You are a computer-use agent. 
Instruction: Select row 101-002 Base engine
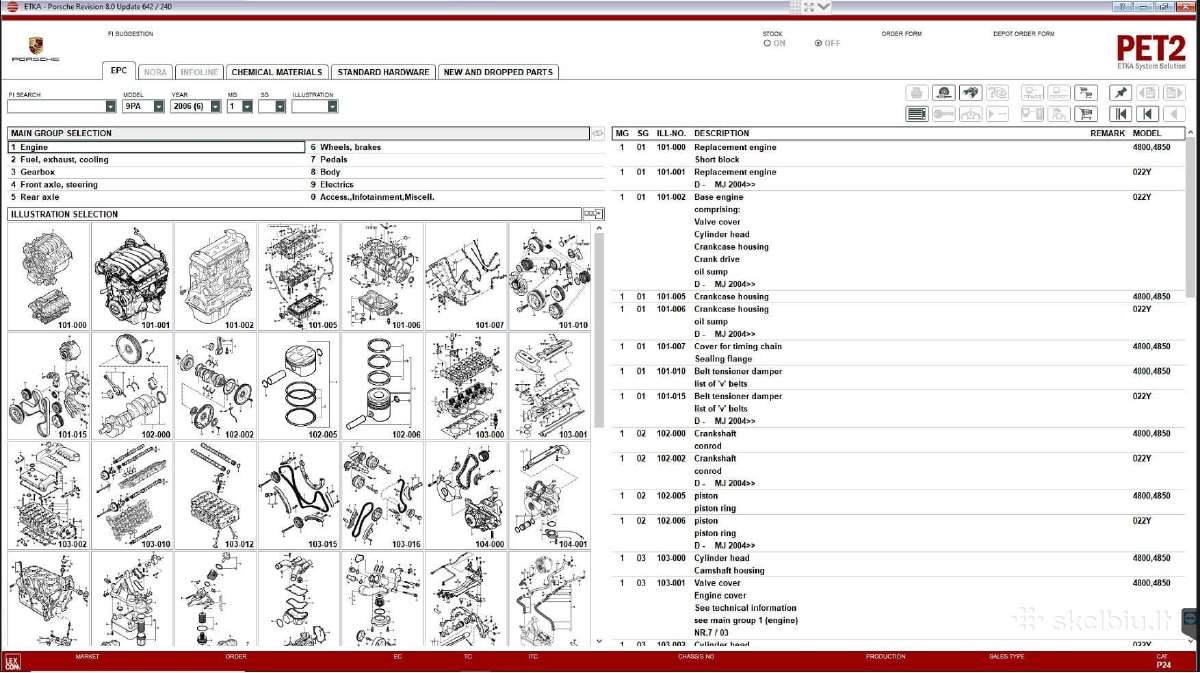(x=898, y=240)
